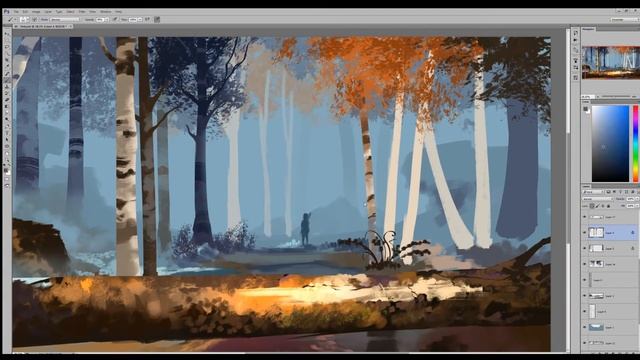Enable pressure for size in options bar
Screen dimensions: 640x360
157,19
